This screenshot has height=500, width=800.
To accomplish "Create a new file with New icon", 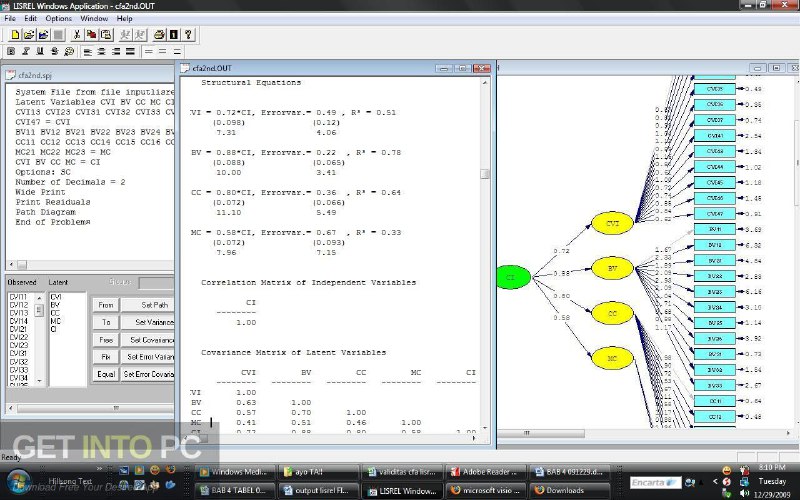I will coord(15,35).
